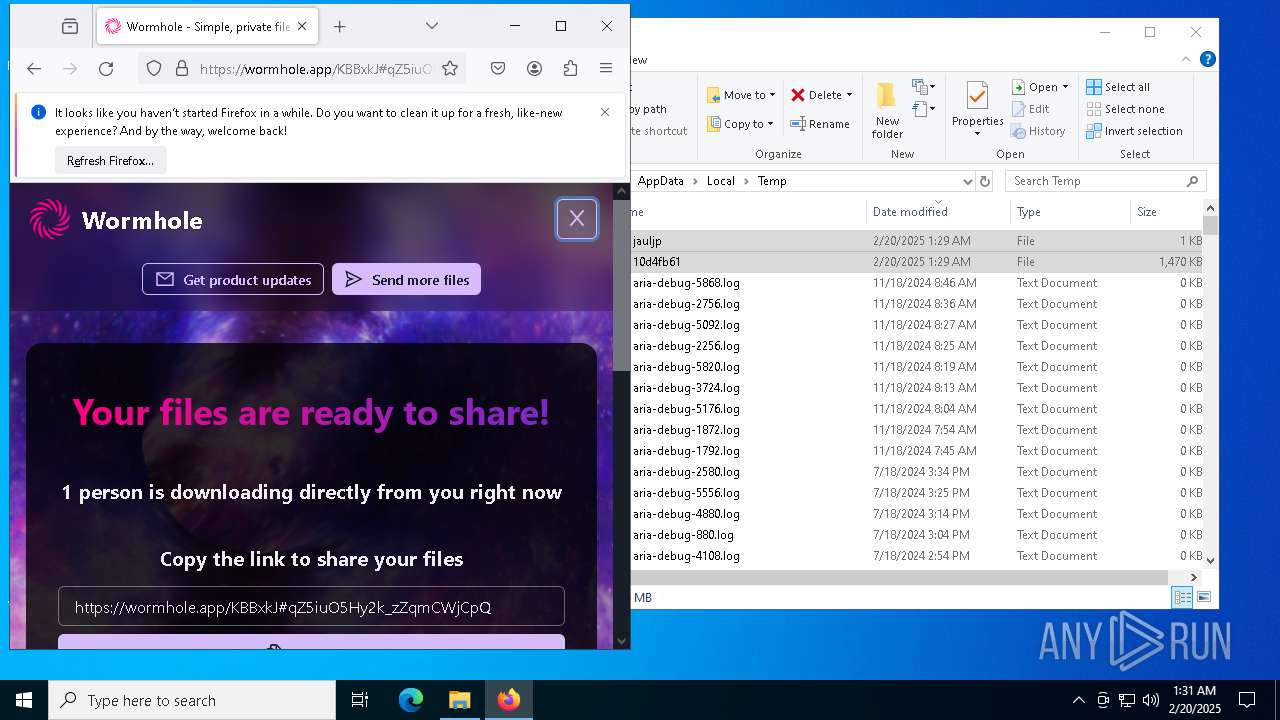Screen dimensions: 1280x720
Task: Dismiss the Refresh Firefox notification
Action: [x=605, y=112]
